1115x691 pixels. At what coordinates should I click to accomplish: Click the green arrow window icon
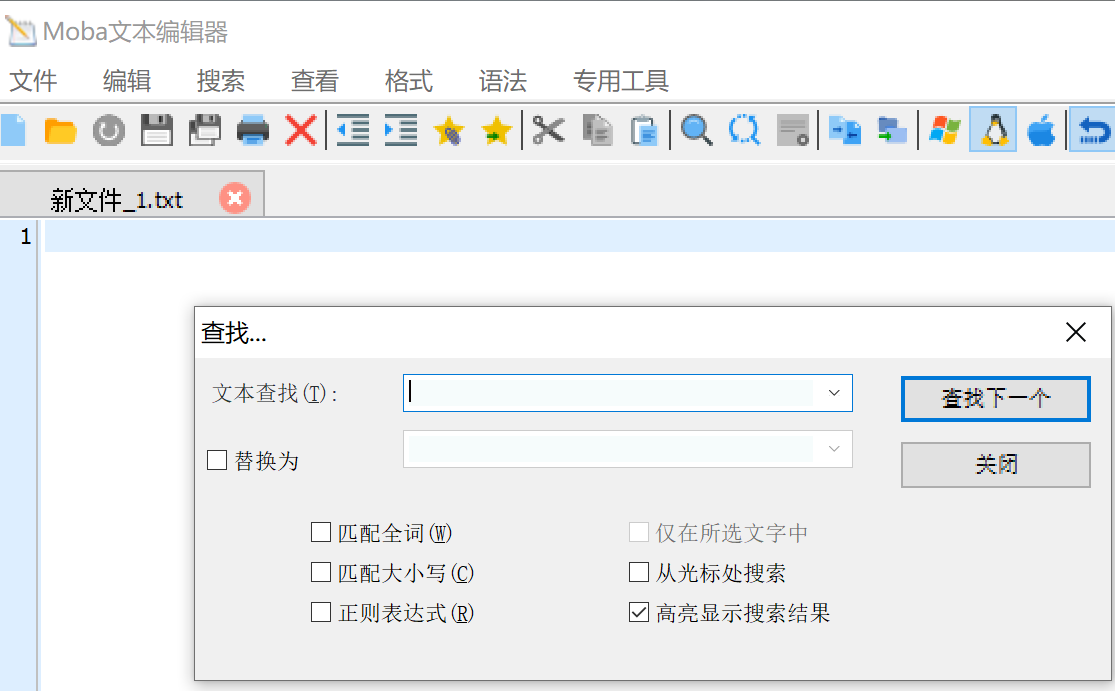click(x=892, y=131)
